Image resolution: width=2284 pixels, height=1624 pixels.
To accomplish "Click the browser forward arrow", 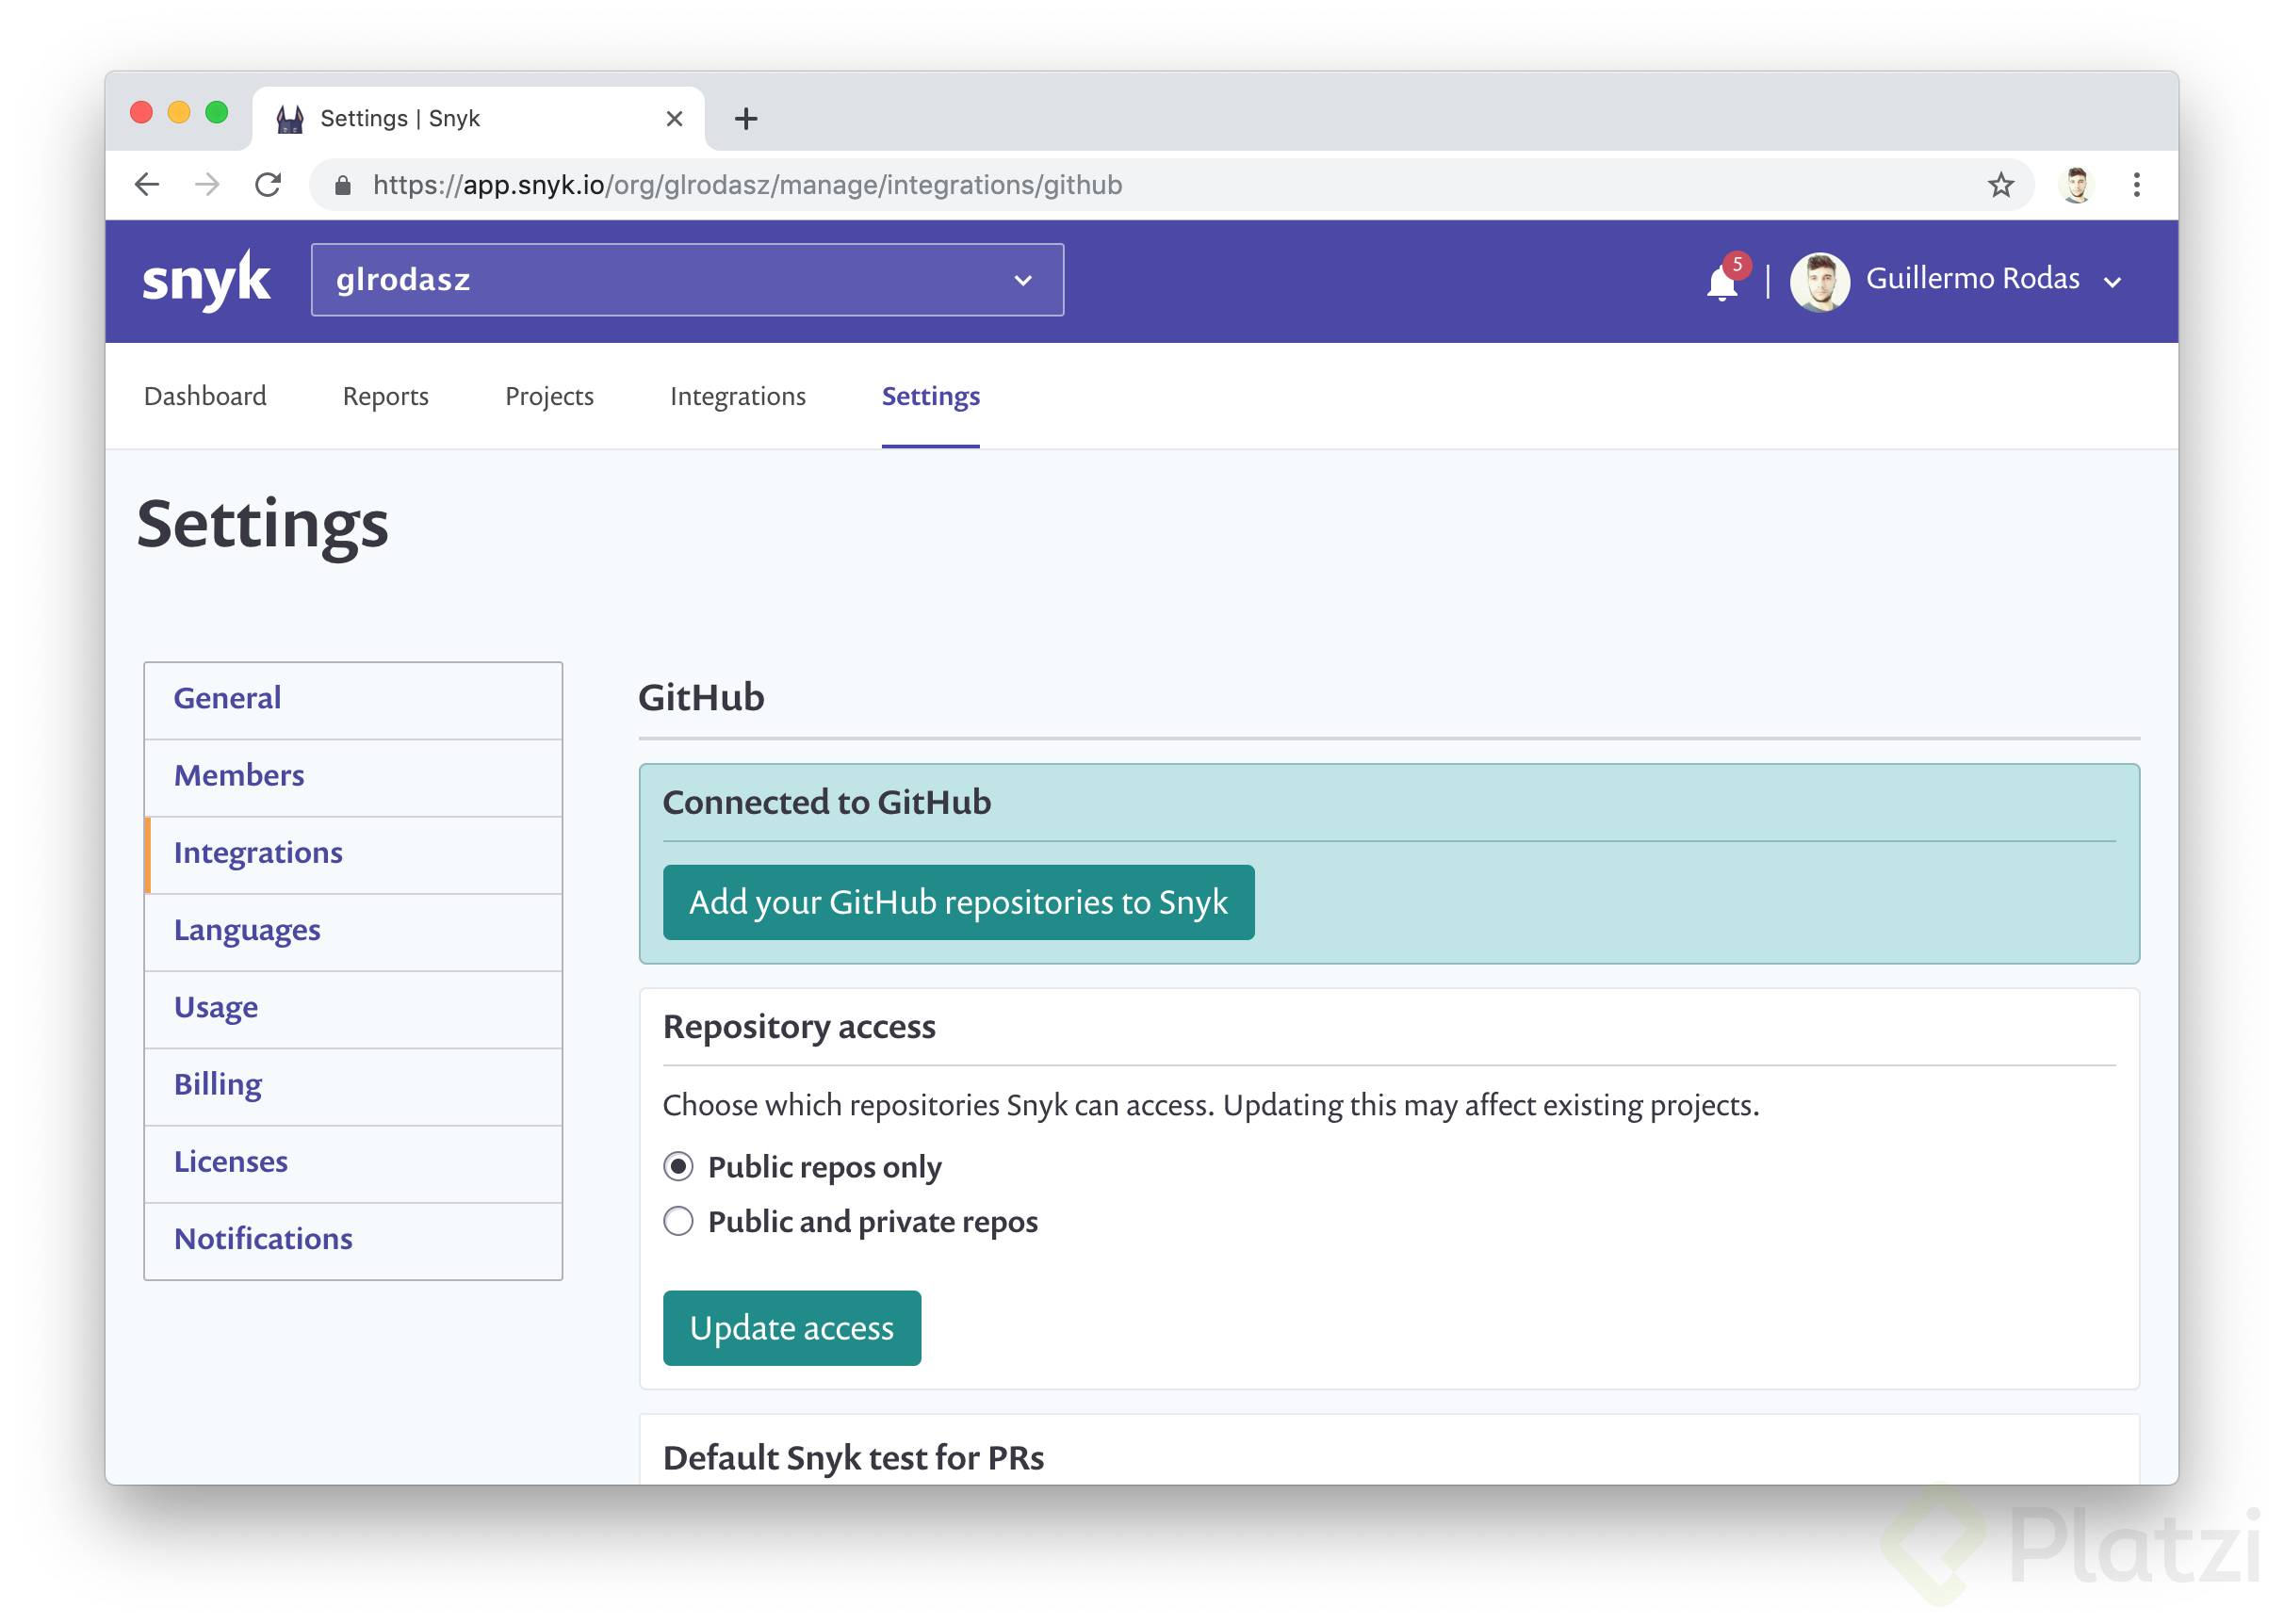I will click(x=207, y=184).
